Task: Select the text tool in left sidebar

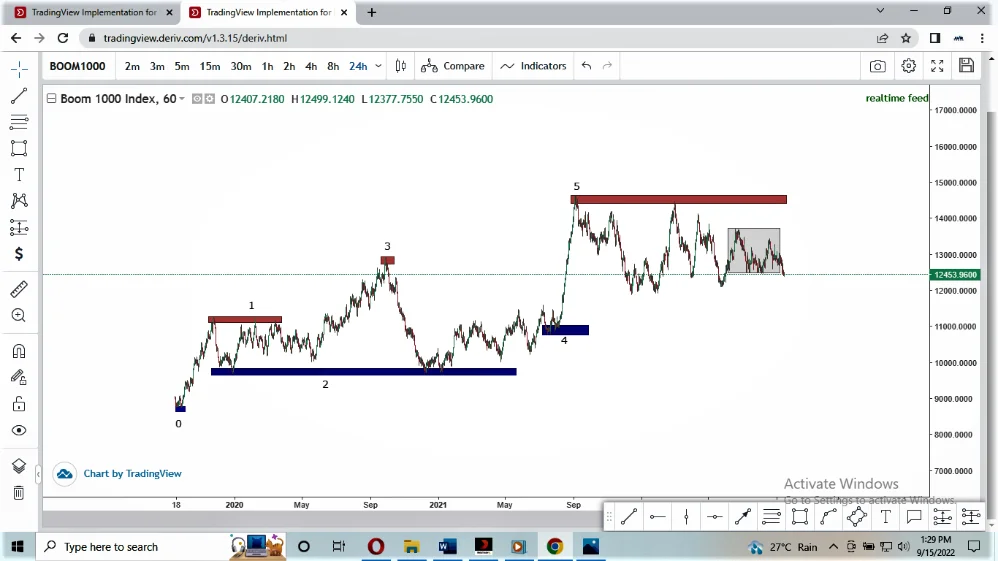Action: [x=19, y=174]
